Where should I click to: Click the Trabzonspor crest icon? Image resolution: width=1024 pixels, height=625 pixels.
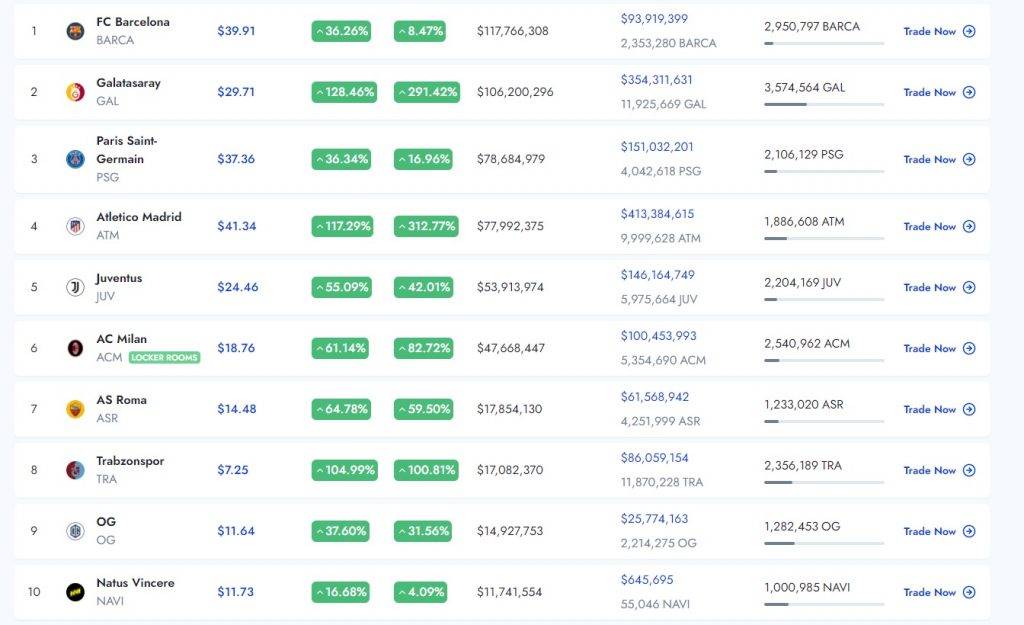pos(75,470)
